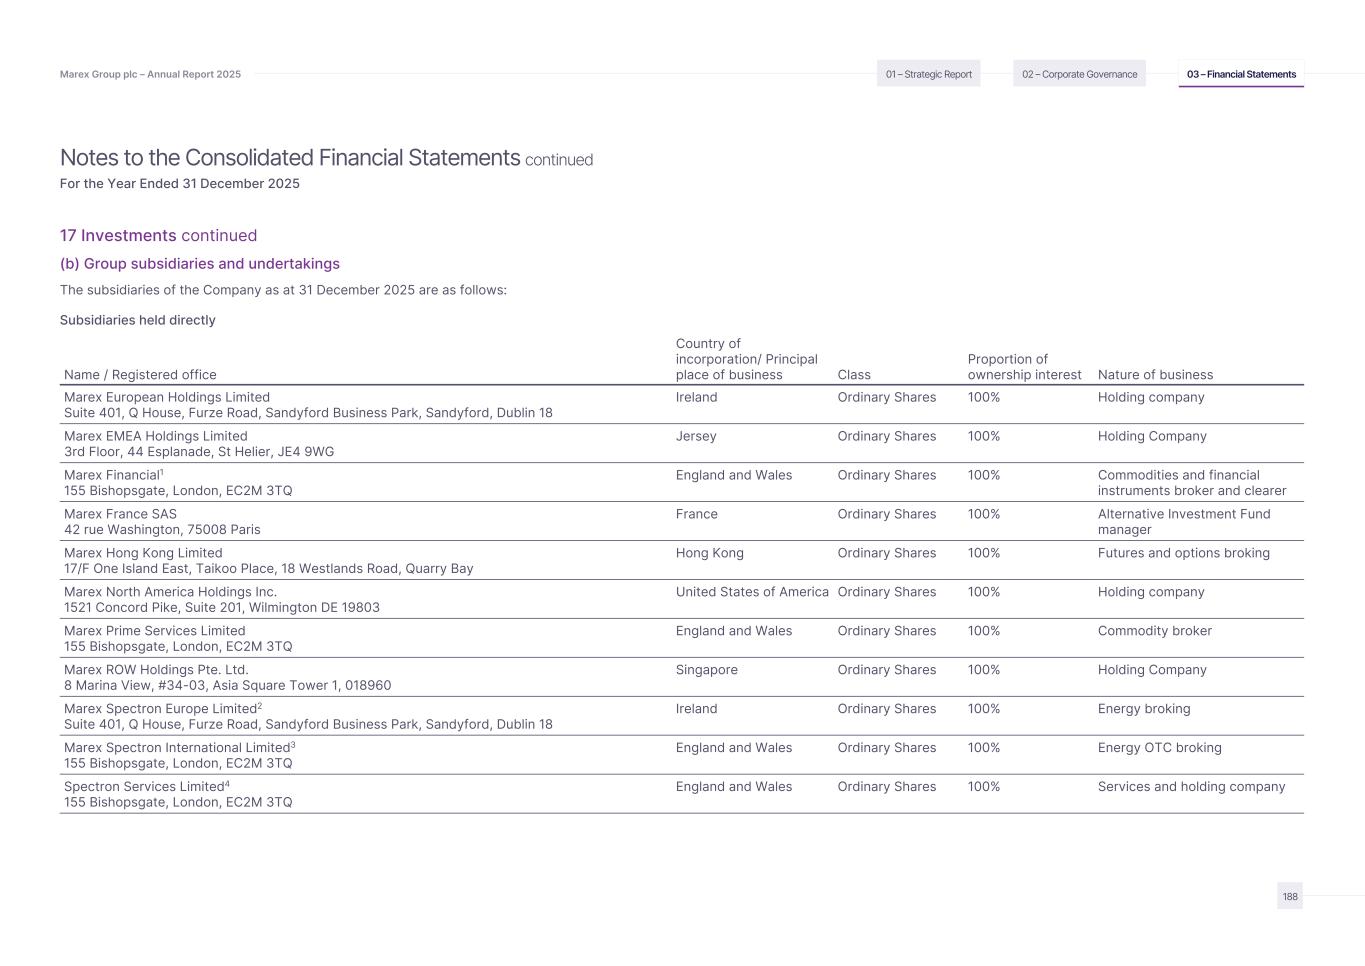Select Marex European Holdings Limited name
Image resolution: width=1365 pixels, height=966 pixels.
click(167, 397)
